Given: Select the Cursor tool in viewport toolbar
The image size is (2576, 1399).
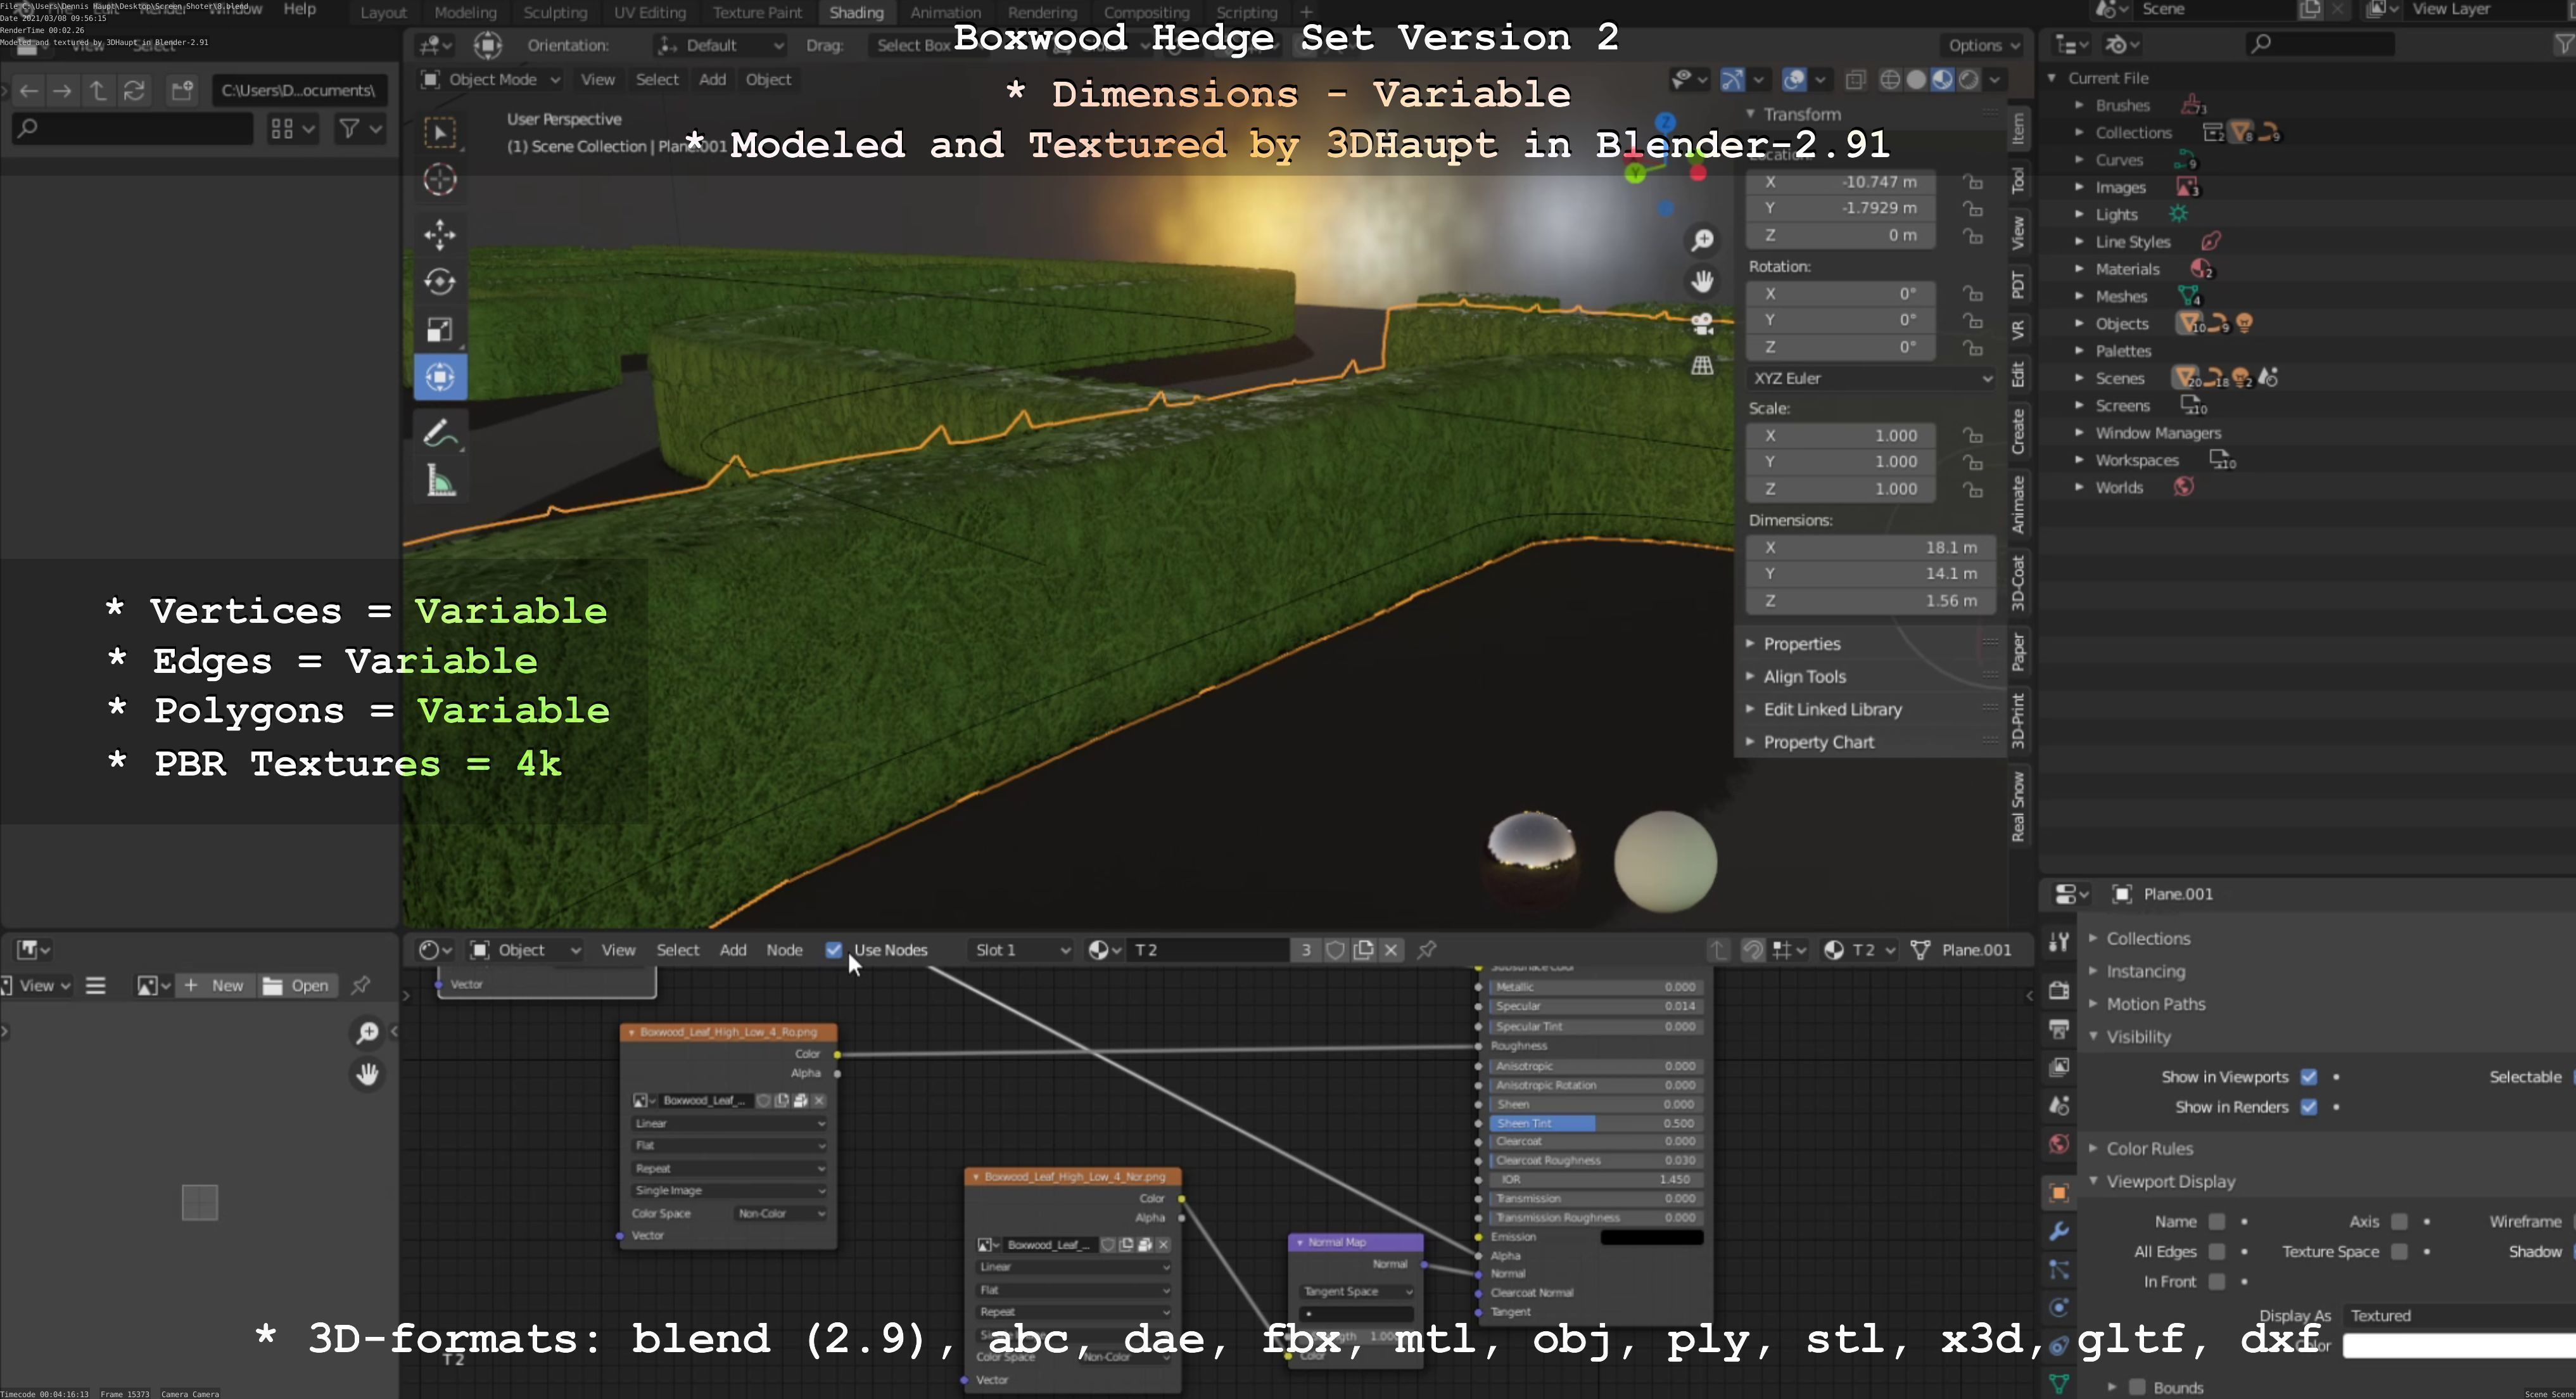Looking at the screenshot, I should (x=440, y=181).
